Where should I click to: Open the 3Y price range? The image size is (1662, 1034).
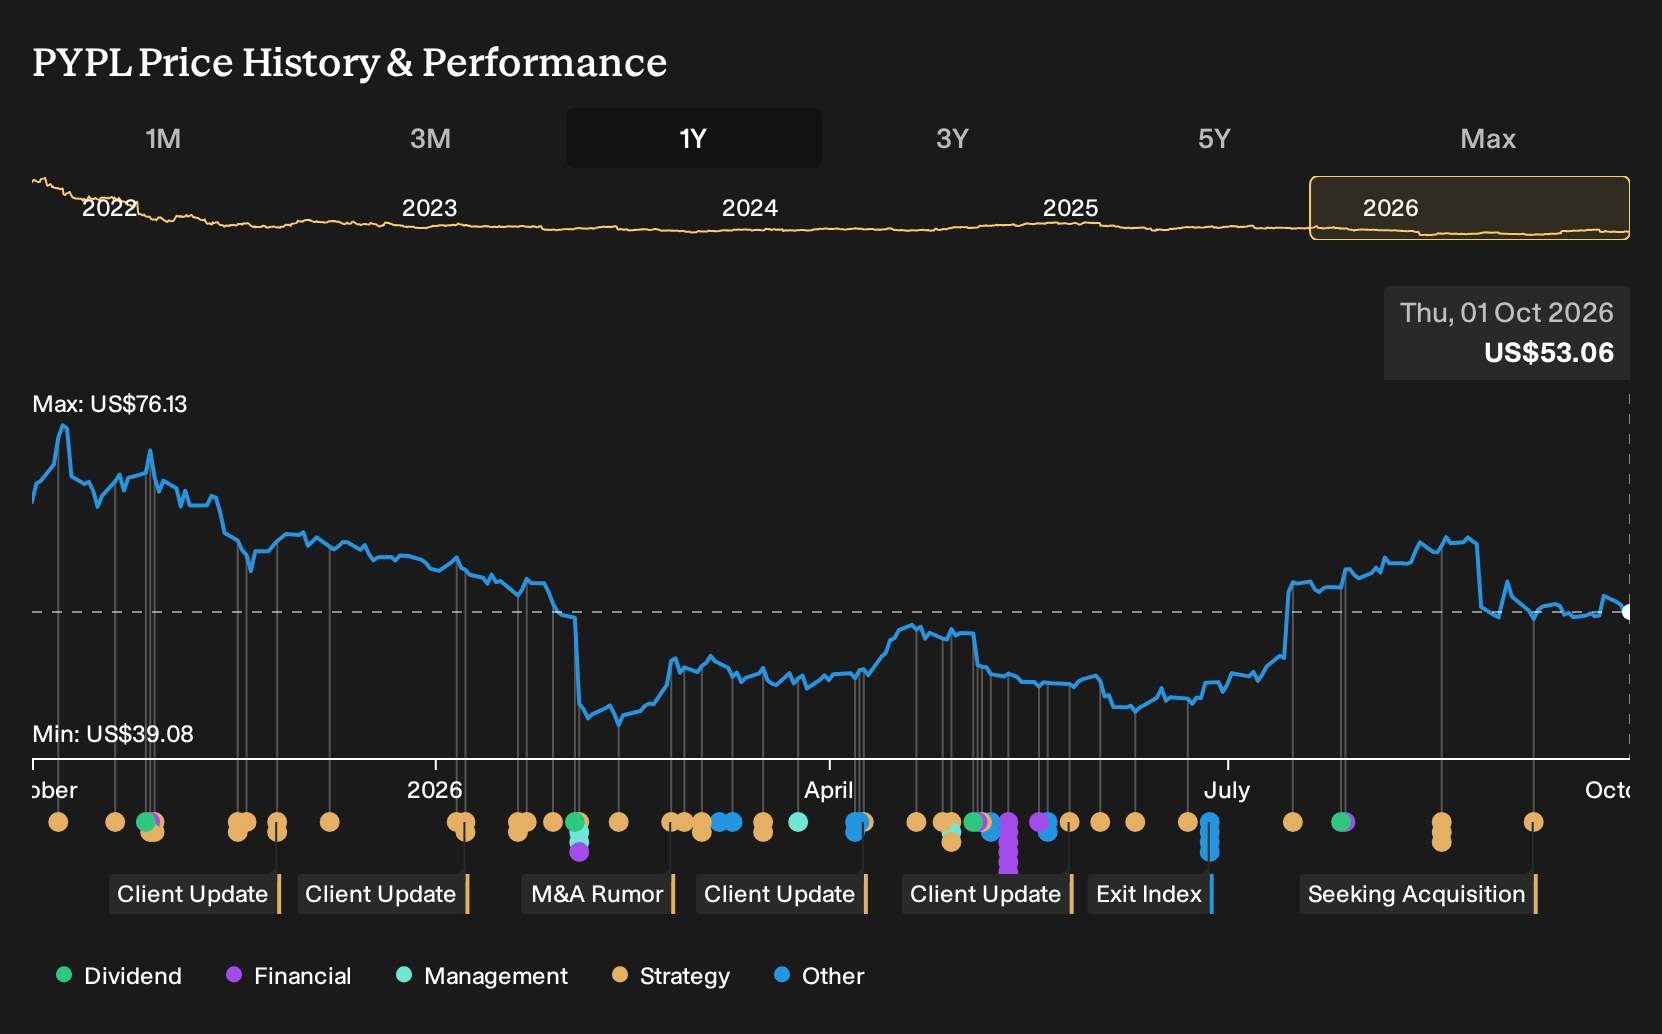pyautogui.click(x=952, y=138)
